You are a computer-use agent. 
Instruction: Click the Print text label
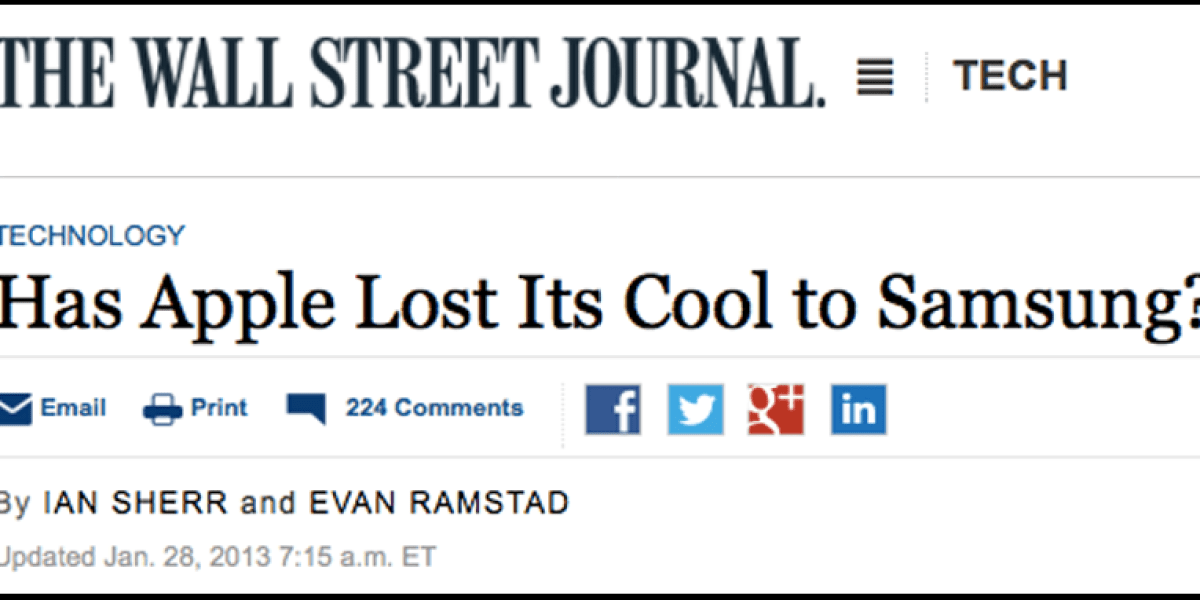click(x=219, y=407)
